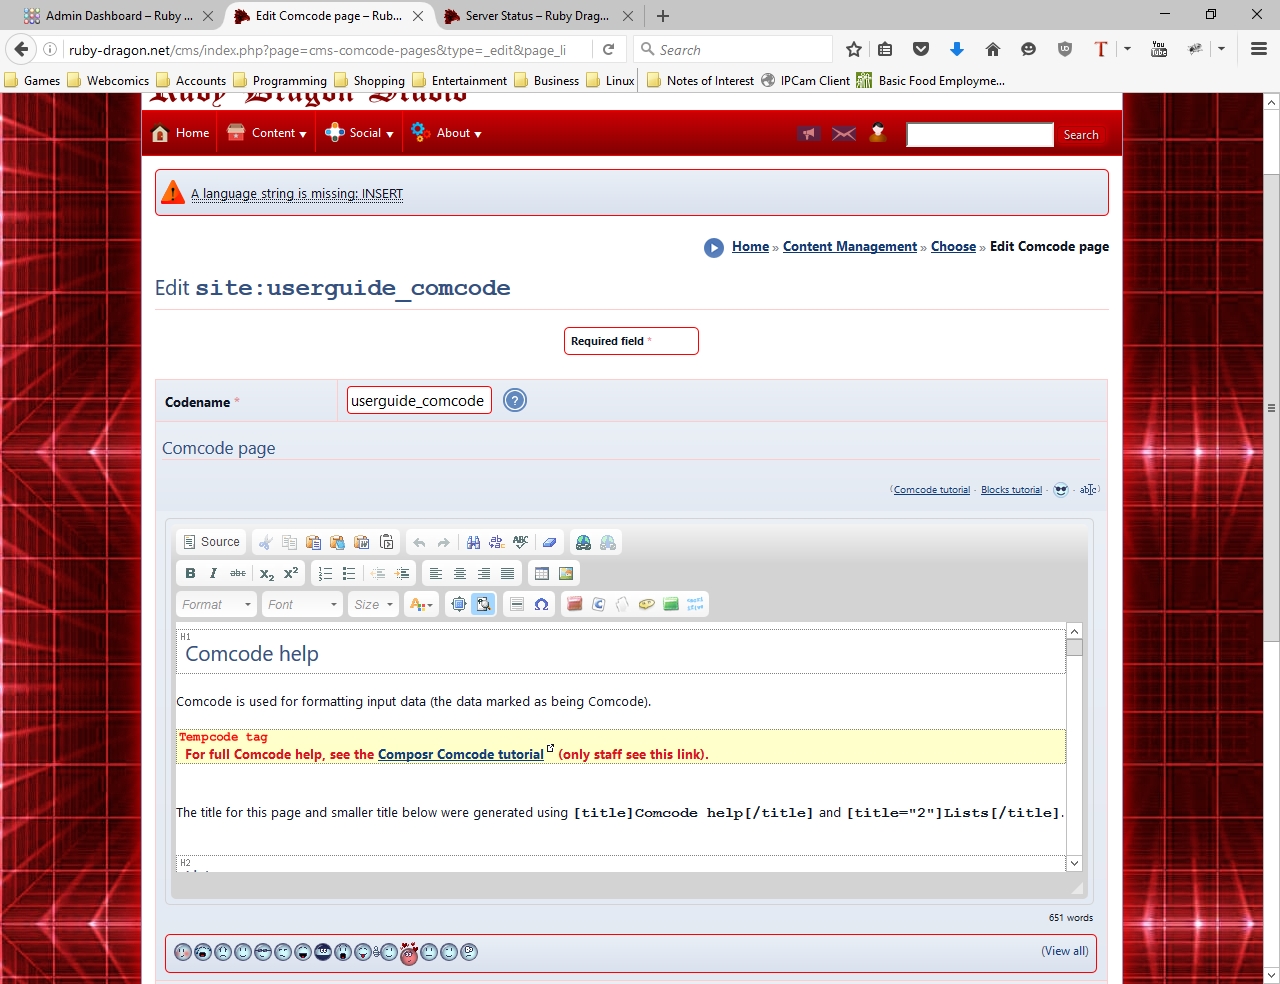Expand the Size dropdown
Viewport: 1280px width, 984px height.
(373, 604)
